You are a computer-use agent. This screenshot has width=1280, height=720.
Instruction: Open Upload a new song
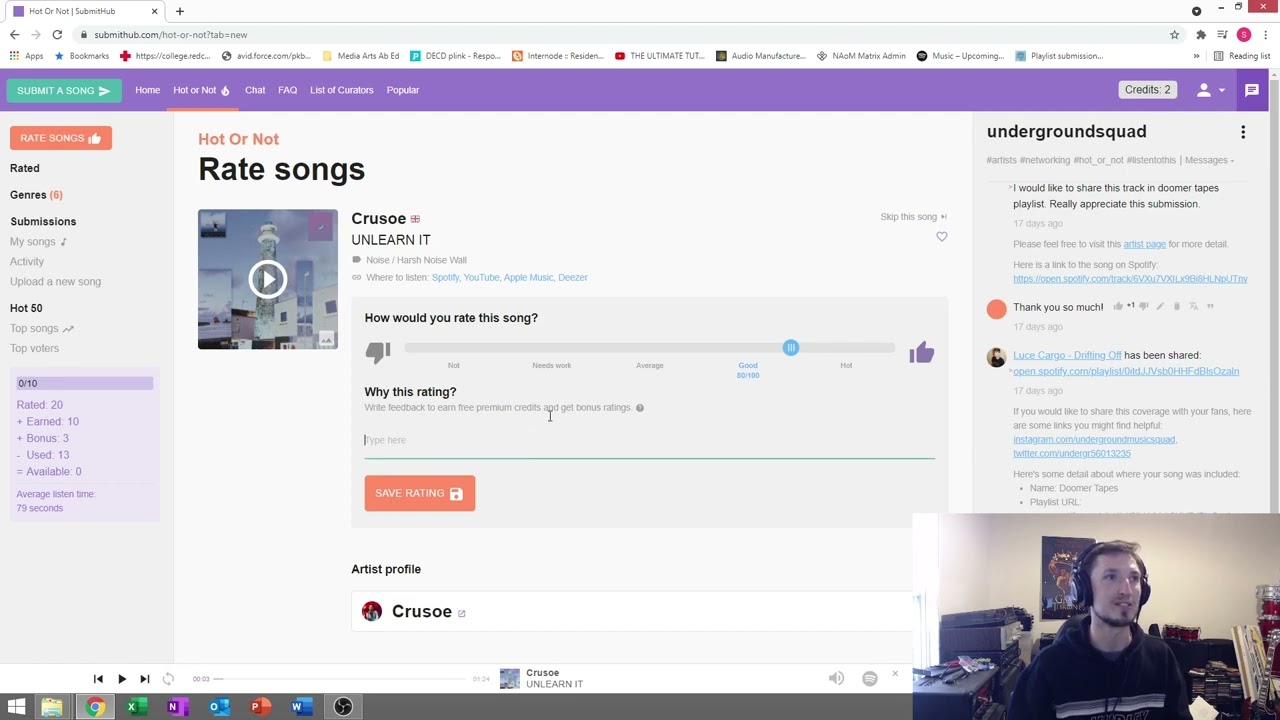(55, 281)
